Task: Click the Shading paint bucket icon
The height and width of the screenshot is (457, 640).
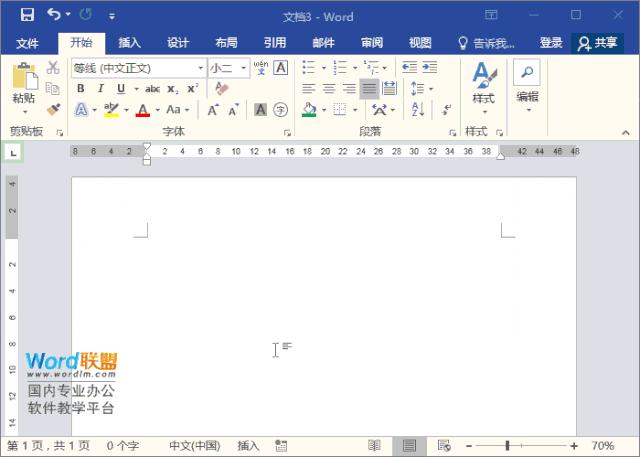Action: pyautogui.click(x=309, y=110)
